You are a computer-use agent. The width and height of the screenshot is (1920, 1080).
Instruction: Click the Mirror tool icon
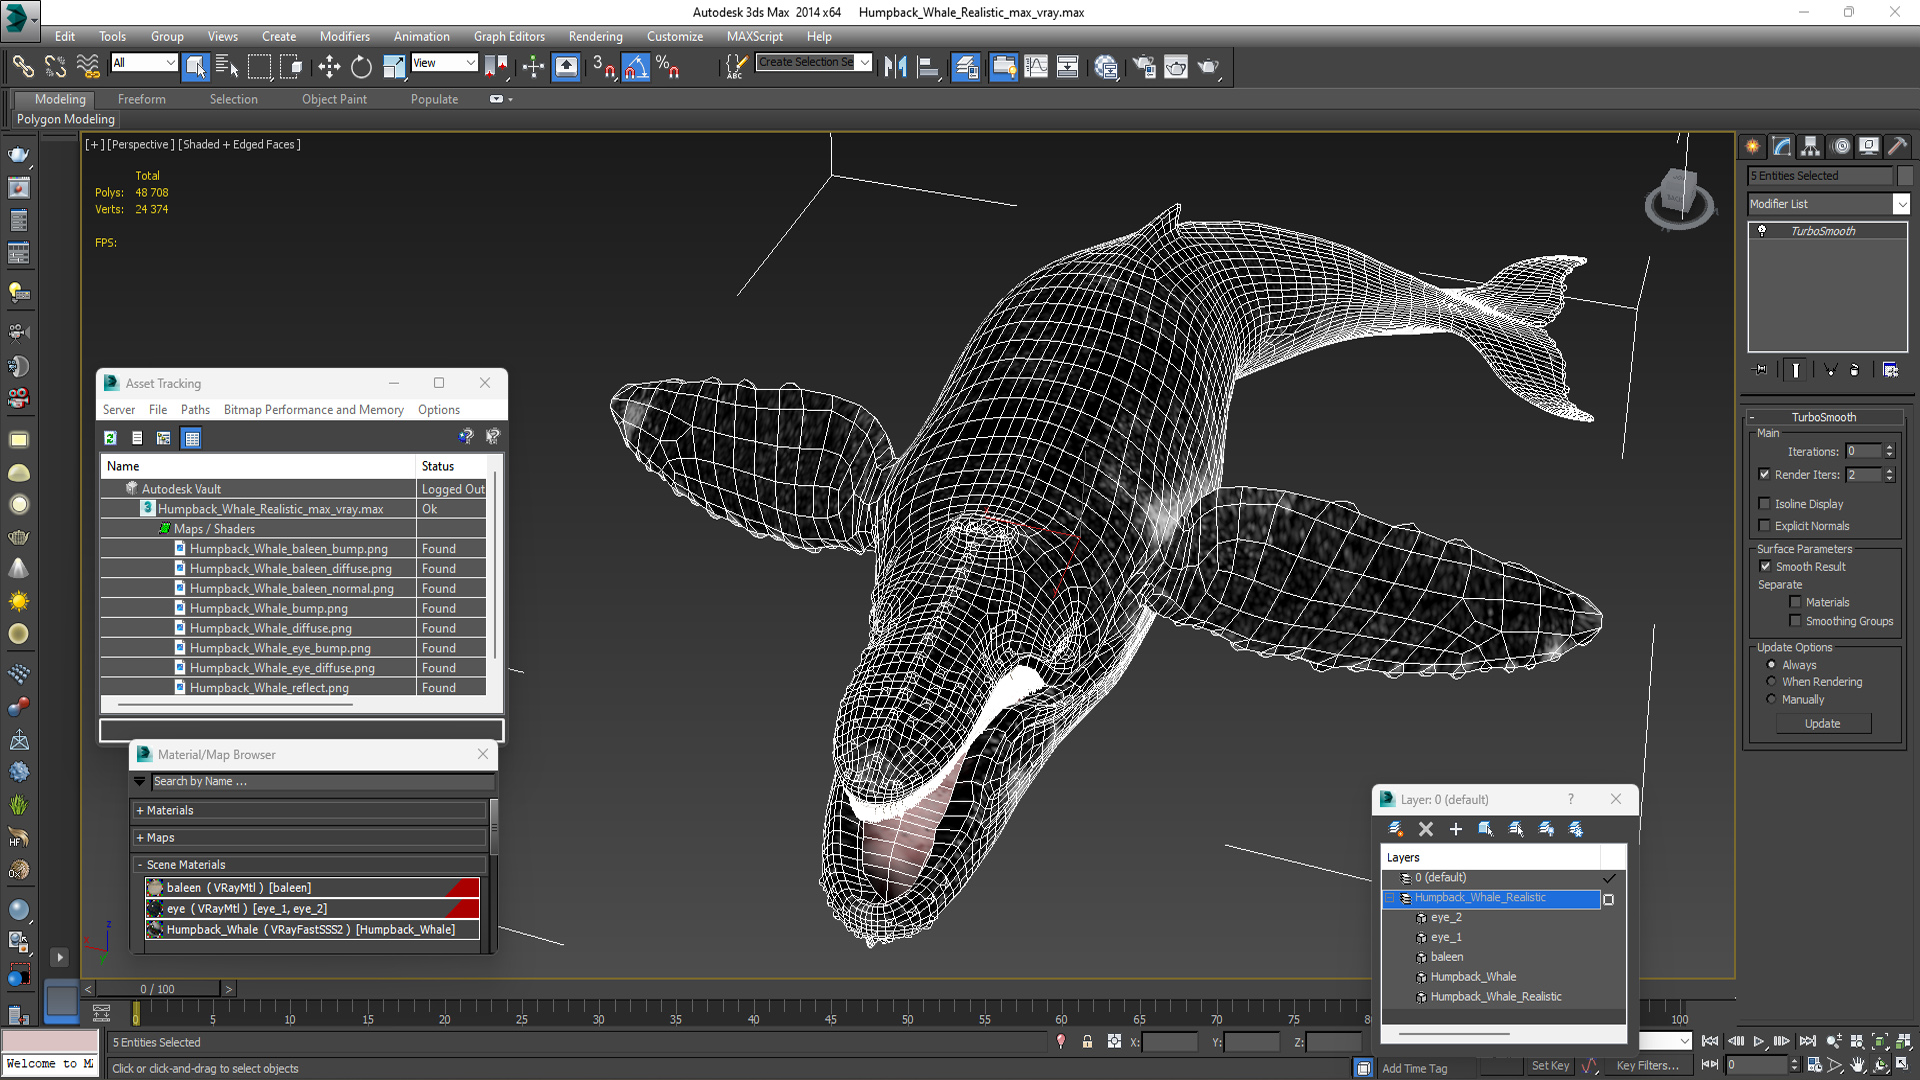[x=895, y=67]
